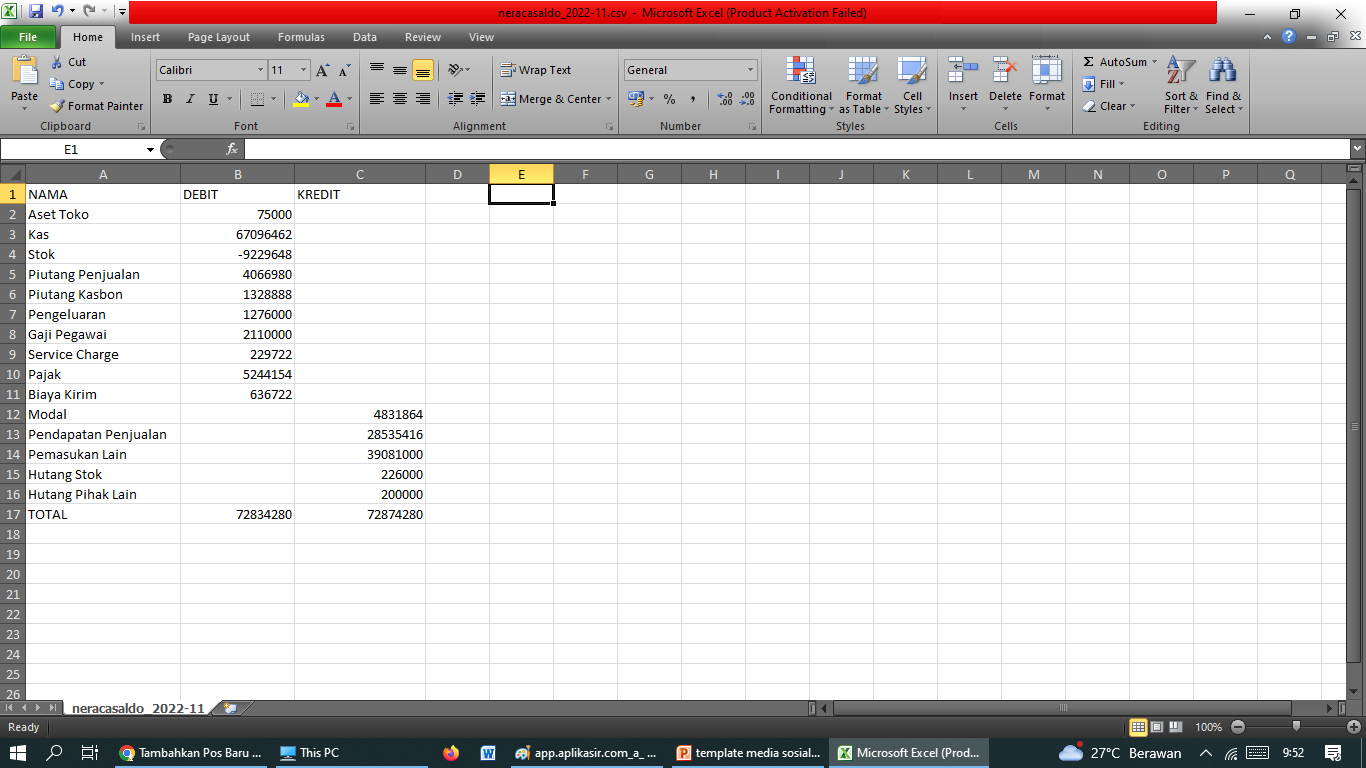This screenshot has height=768, width=1366.
Task: Toggle italic formatting
Action: pos(190,99)
